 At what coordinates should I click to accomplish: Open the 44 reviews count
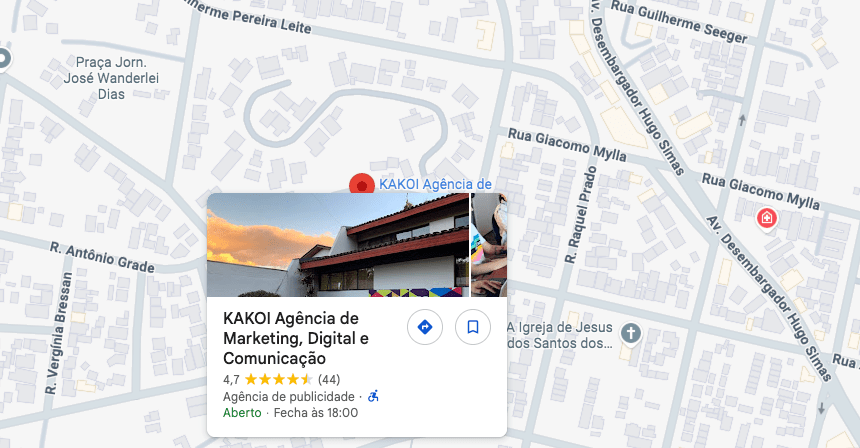329,379
